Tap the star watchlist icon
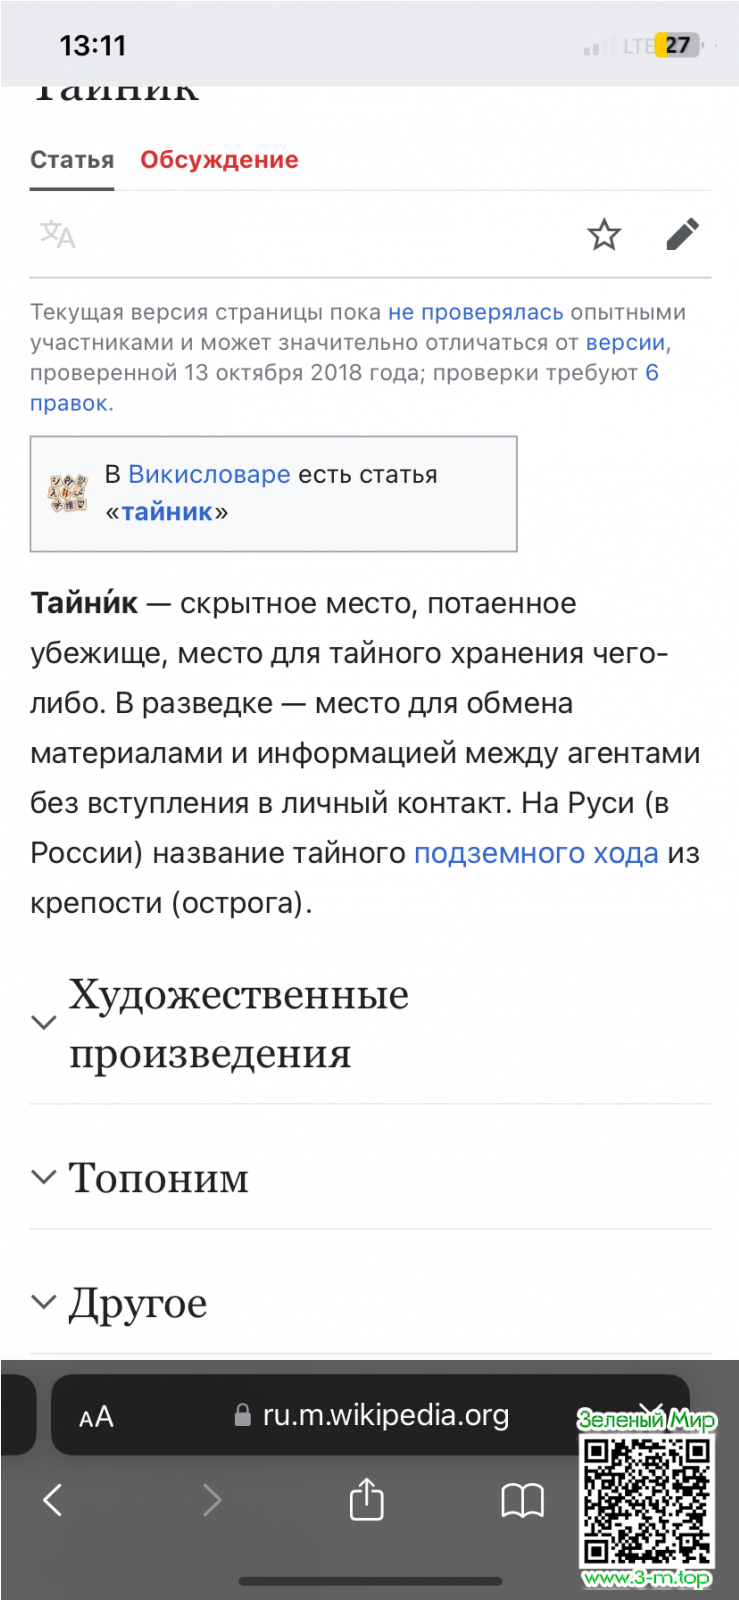 pyautogui.click(x=604, y=235)
